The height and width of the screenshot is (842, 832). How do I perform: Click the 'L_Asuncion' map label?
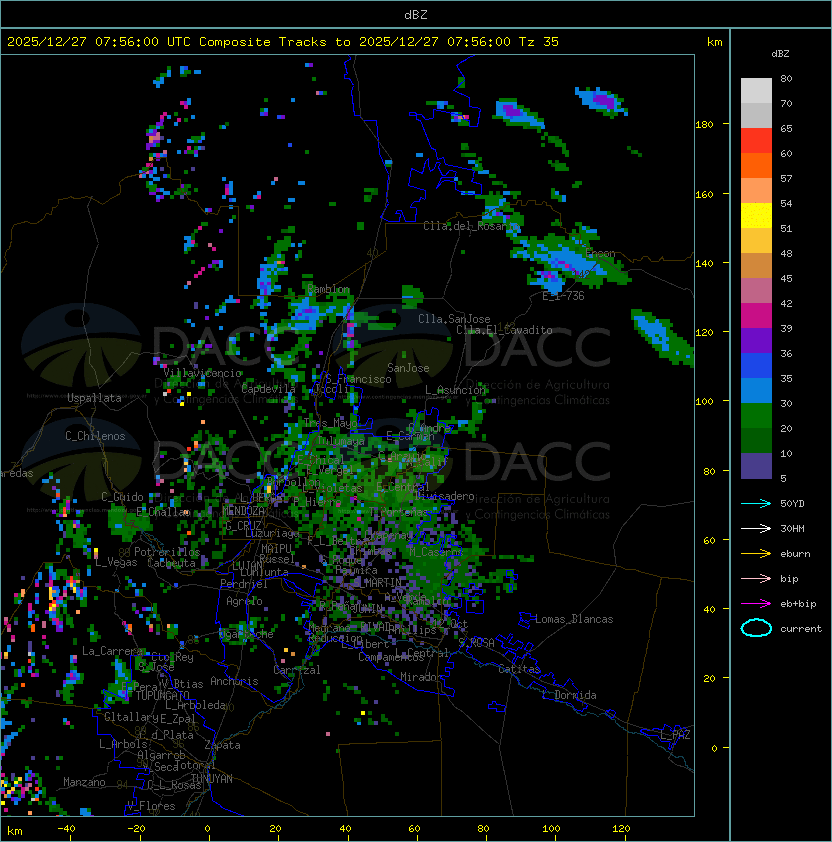tap(455, 390)
